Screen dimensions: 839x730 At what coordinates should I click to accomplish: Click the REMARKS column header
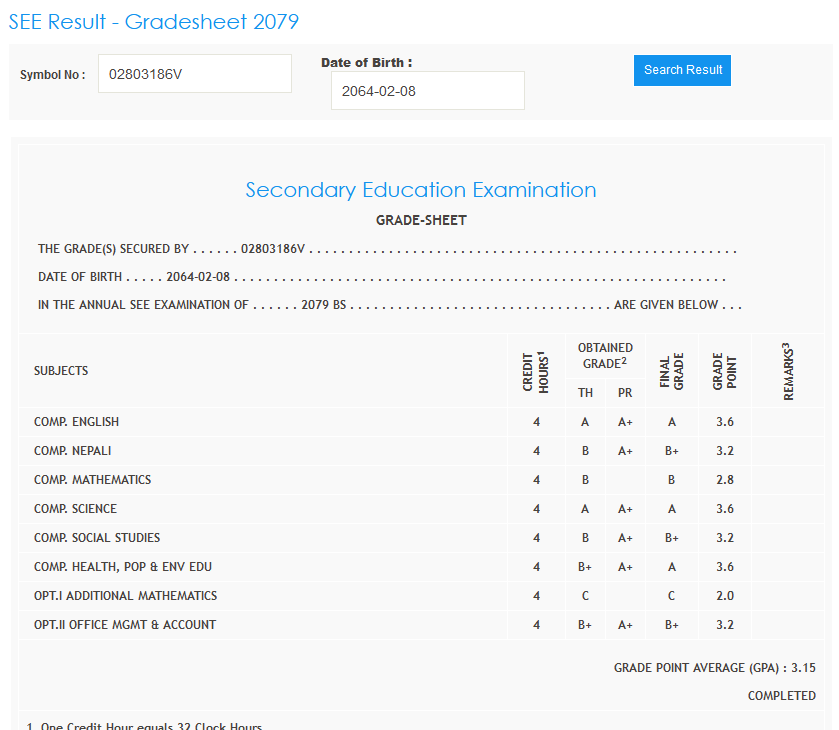(788, 371)
